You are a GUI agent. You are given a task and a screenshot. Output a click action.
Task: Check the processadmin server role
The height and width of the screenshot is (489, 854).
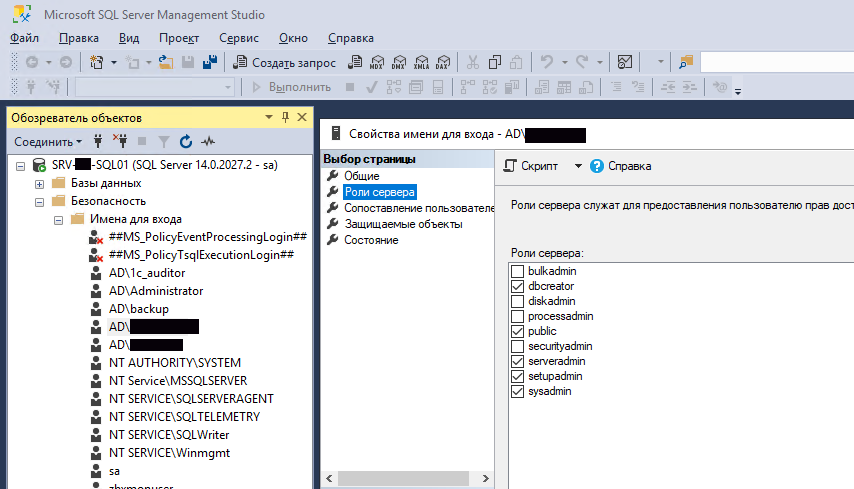pyautogui.click(x=517, y=316)
